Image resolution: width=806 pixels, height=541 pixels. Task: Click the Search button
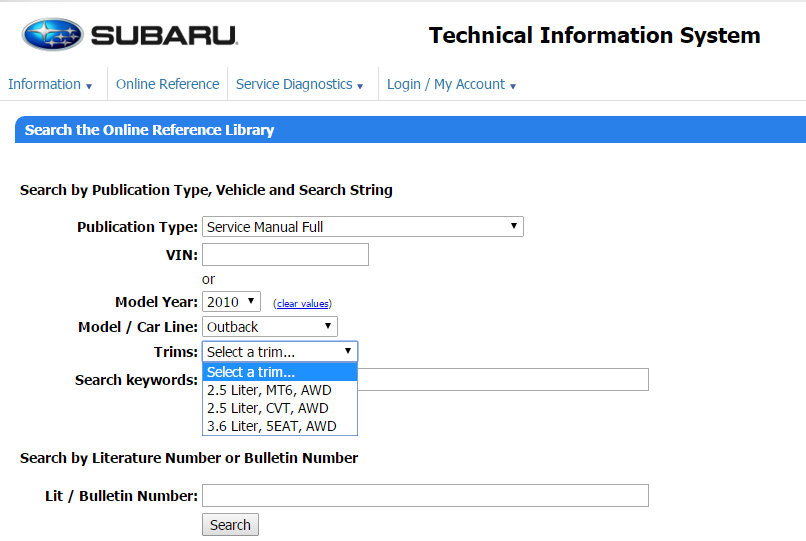pyautogui.click(x=230, y=525)
